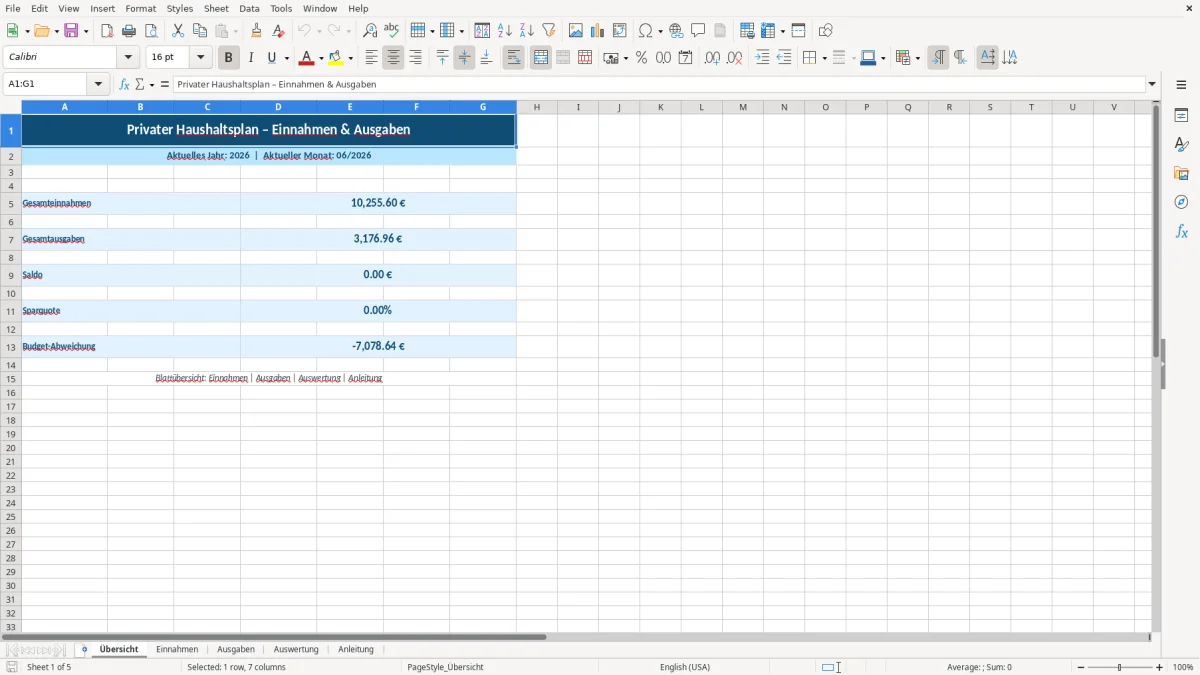Toggle print preview
The image size is (1200, 675).
click(151, 31)
